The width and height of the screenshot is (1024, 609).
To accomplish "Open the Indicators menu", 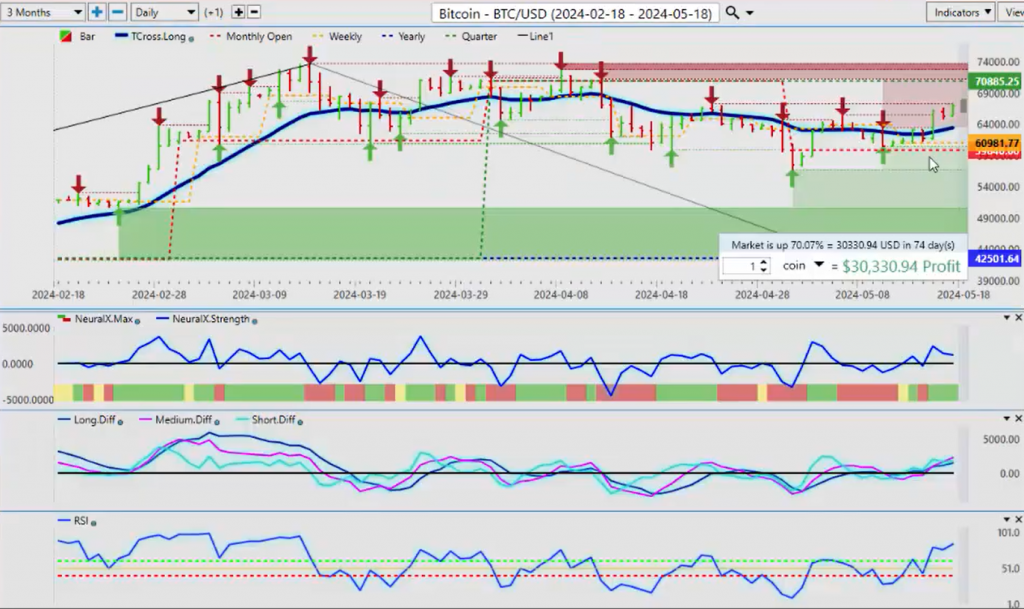I will tap(959, 12).
